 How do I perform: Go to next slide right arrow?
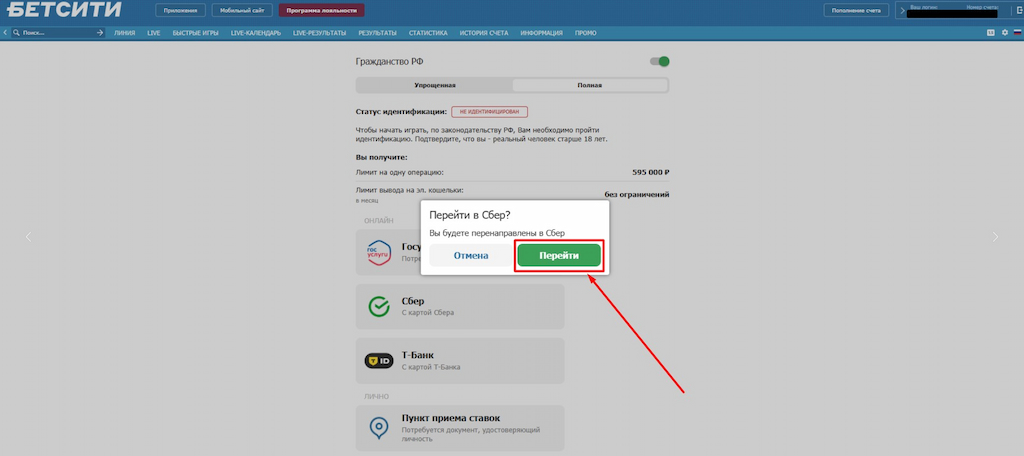995,236
